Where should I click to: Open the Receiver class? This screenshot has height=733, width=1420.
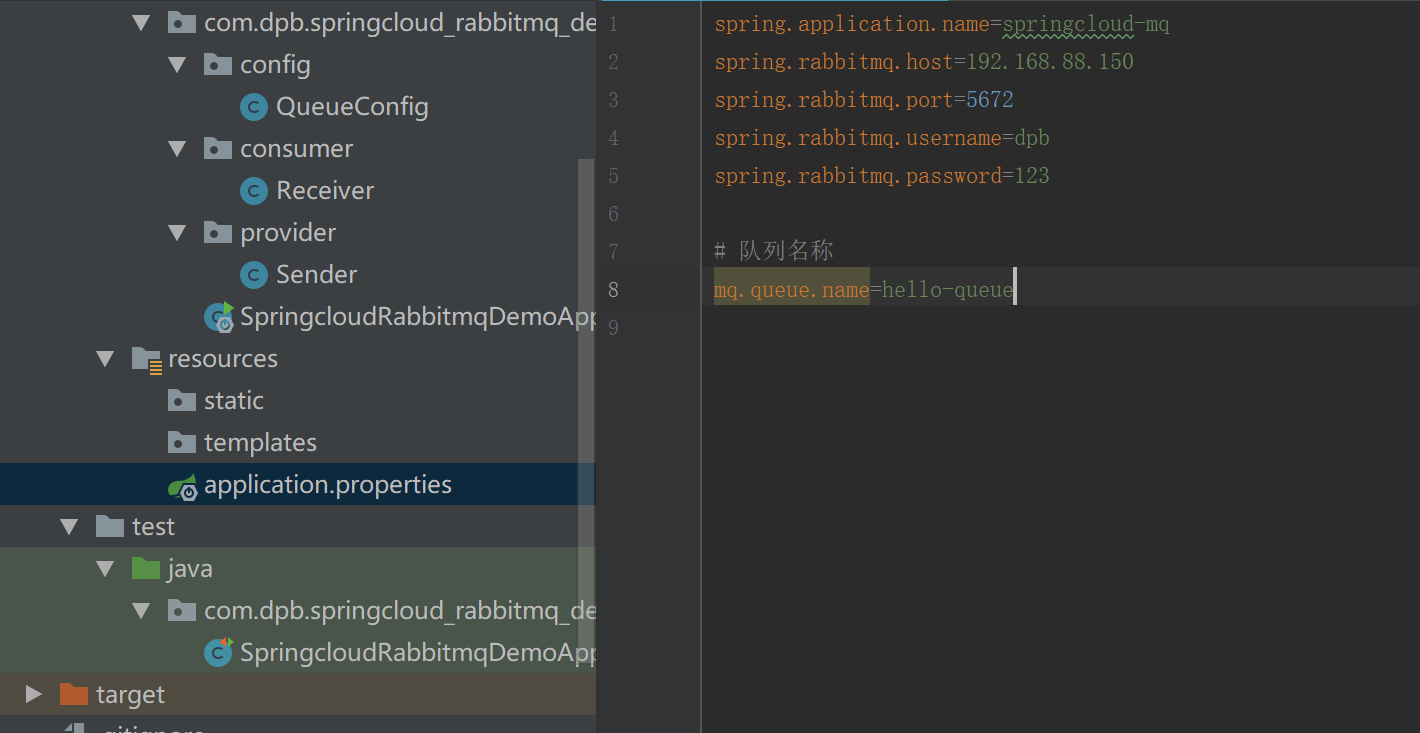pos(325,191)
